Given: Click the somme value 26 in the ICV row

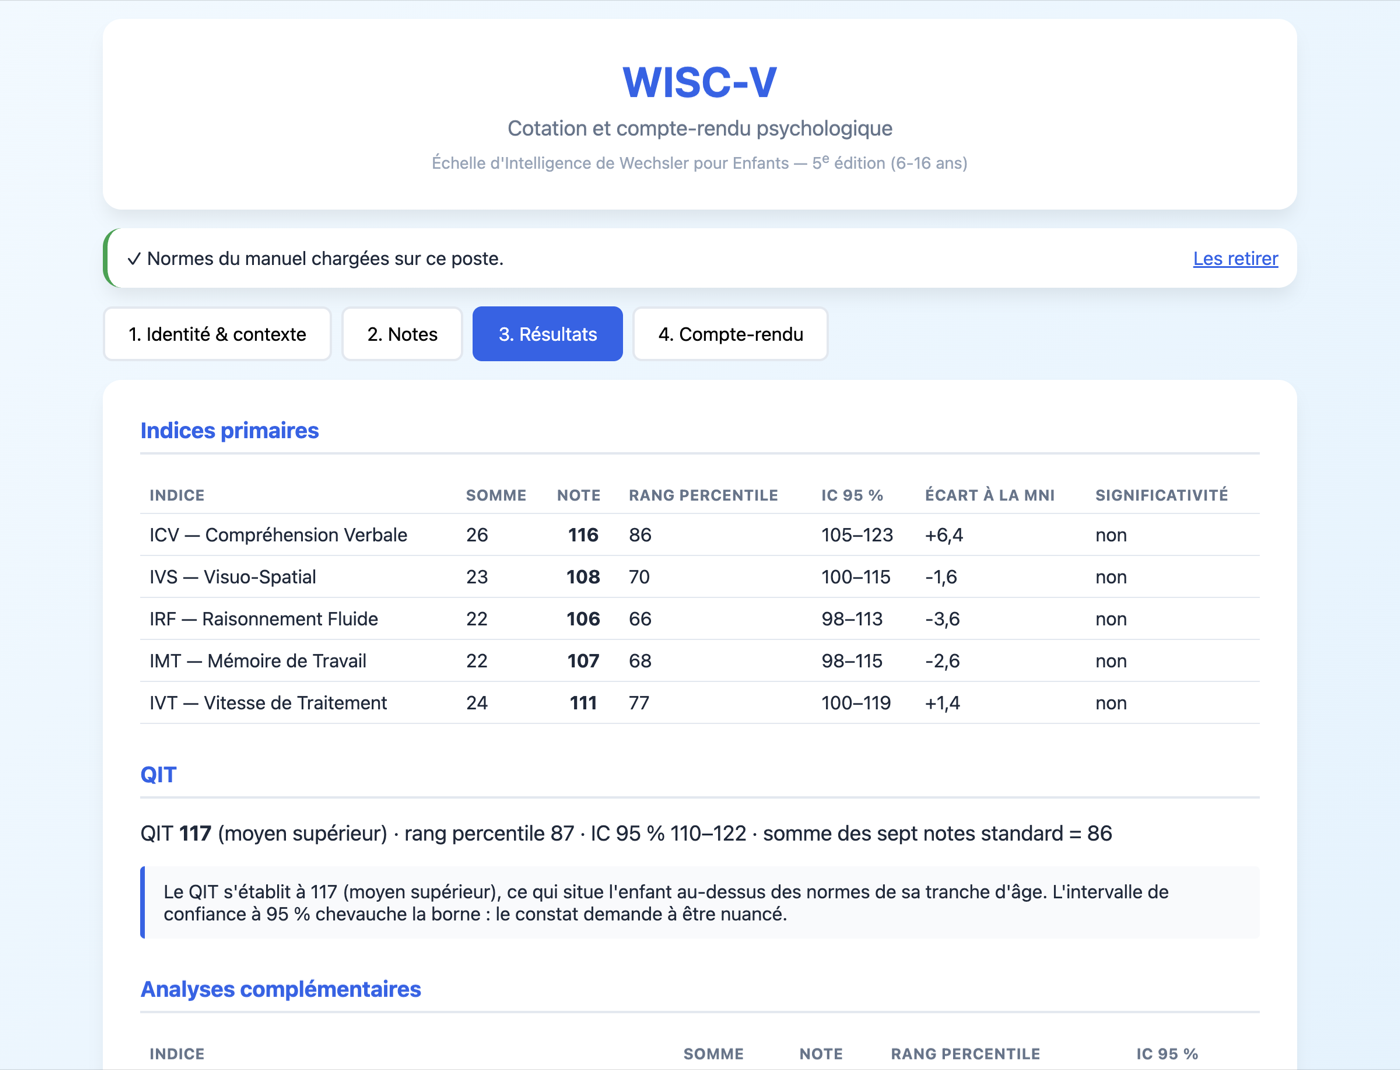Looking at the screenshot, I should [x=477, y=535].
